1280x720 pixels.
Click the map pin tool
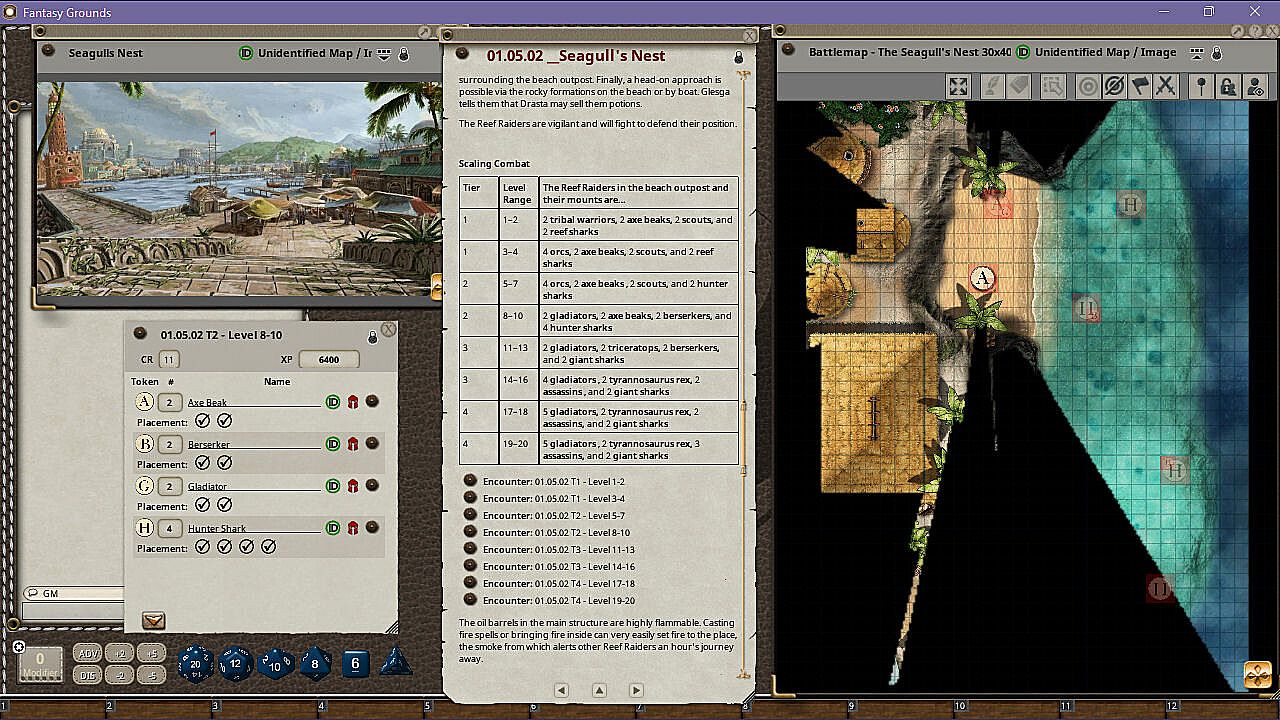pos(1202,87)
